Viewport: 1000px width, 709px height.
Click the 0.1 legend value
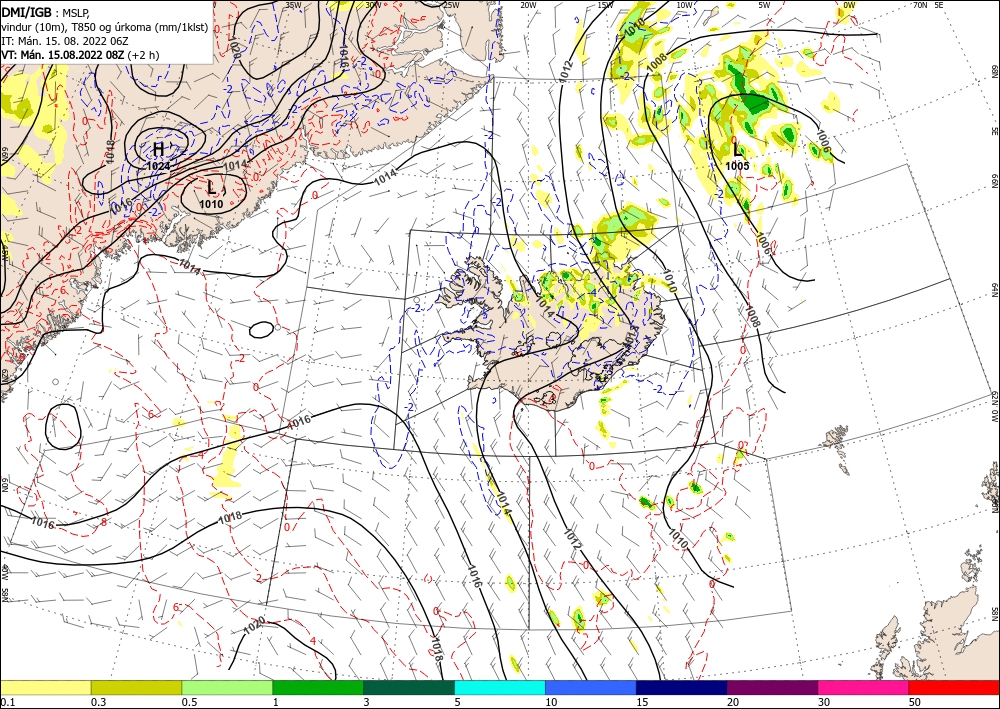point(6,702)
